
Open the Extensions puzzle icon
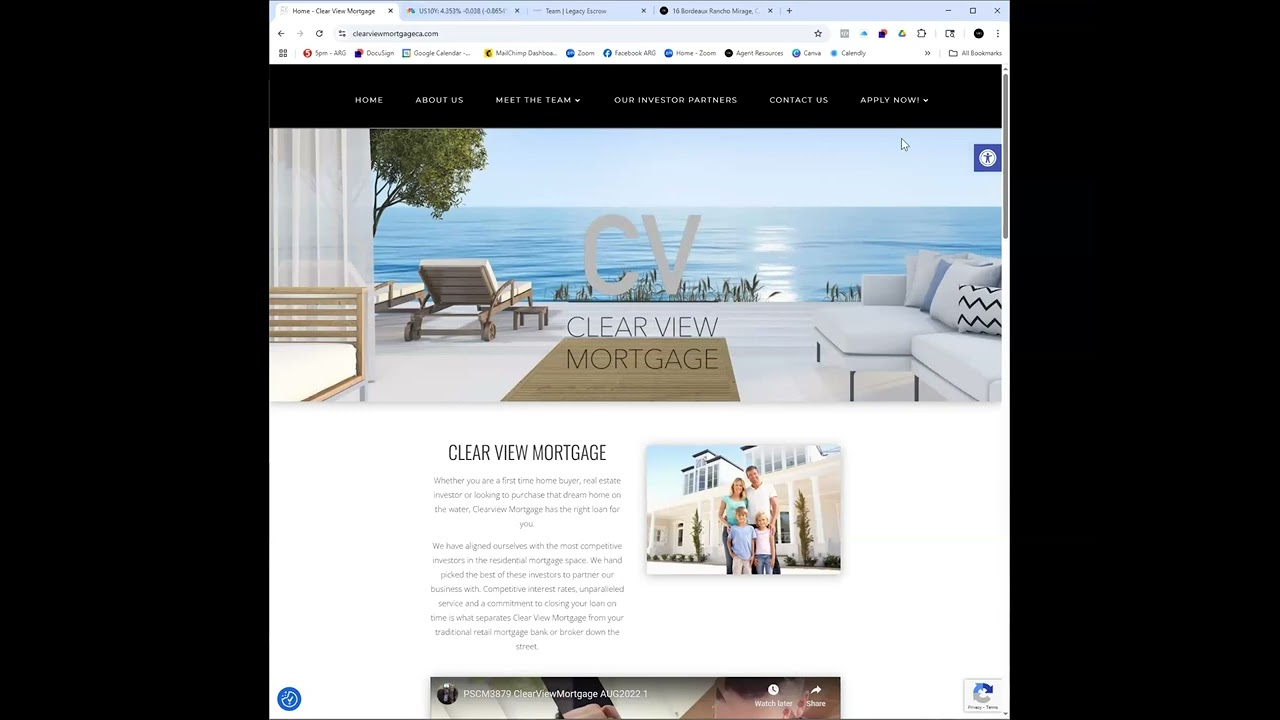point(921,33)
